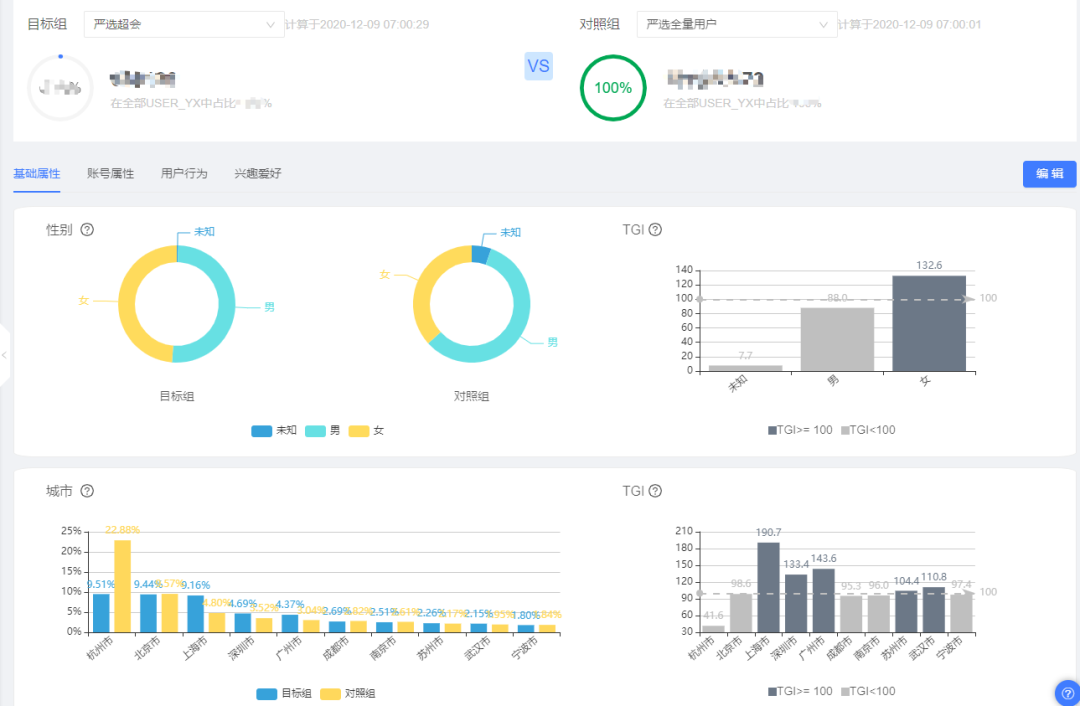Screen dimensions: 1080x706
Task: Click the blue 编辑 button
Action: (1049, 174)
